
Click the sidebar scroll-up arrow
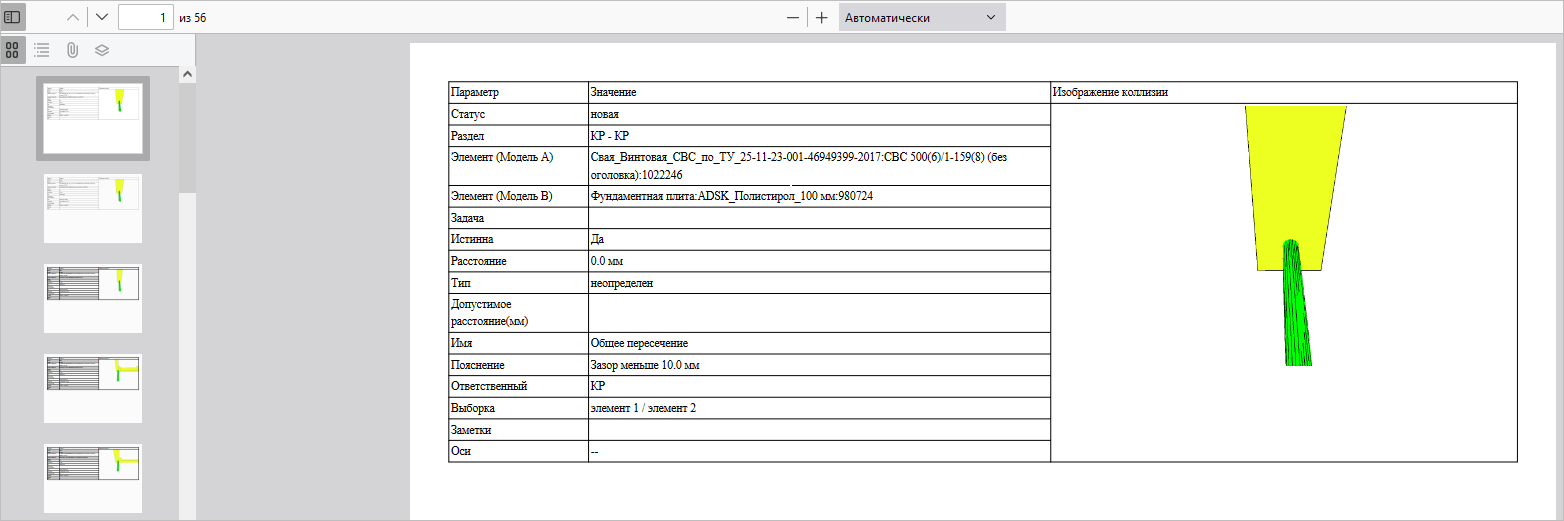(x=187, y=74)
